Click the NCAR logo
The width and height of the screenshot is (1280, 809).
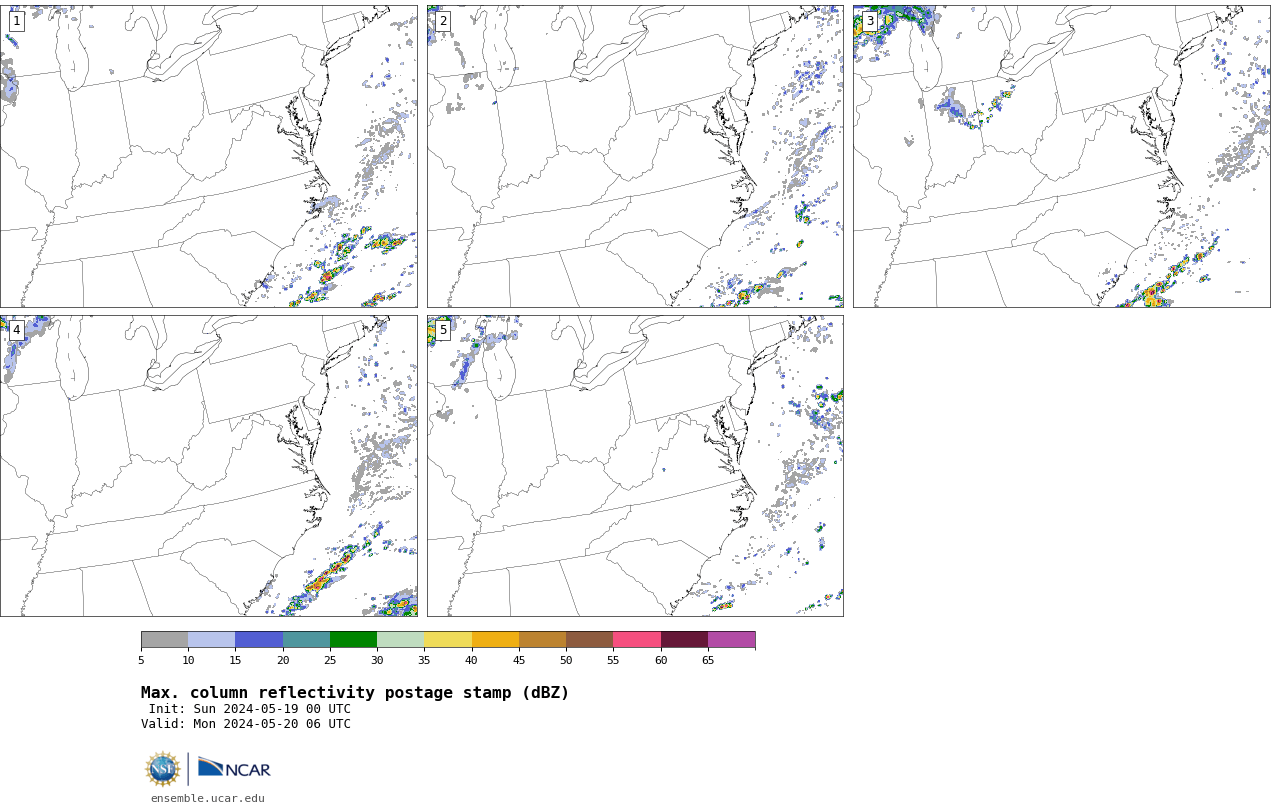click(x=234, y=768)
